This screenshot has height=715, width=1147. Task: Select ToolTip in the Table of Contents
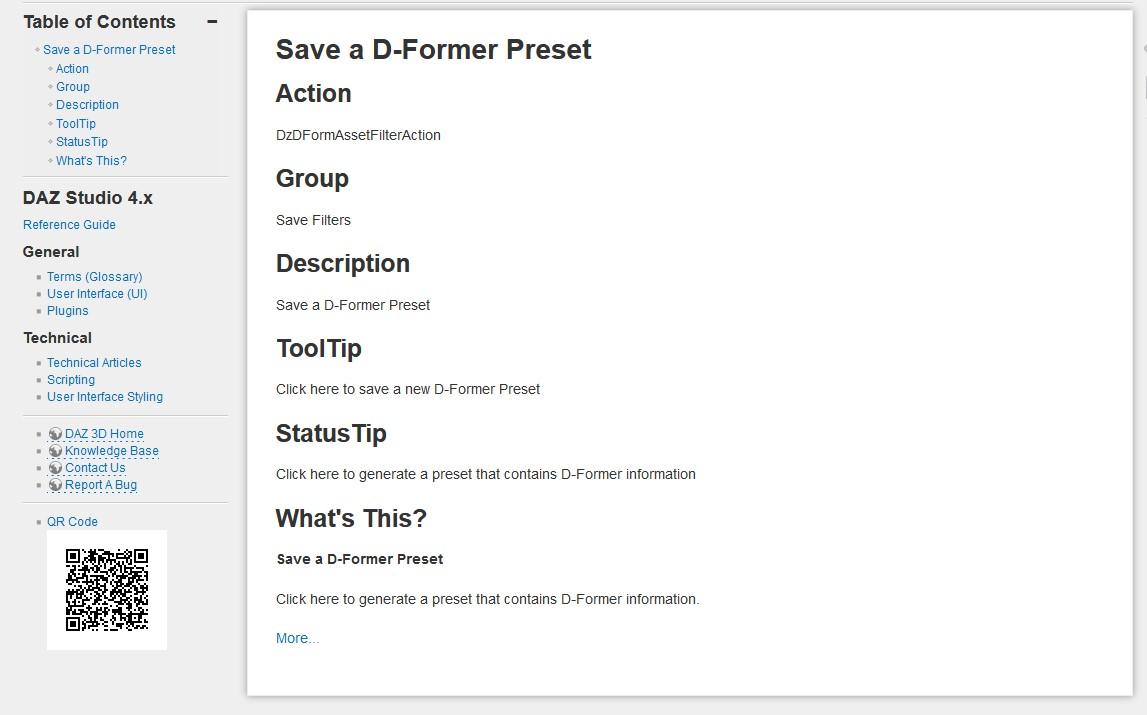[x=76, y=124]
